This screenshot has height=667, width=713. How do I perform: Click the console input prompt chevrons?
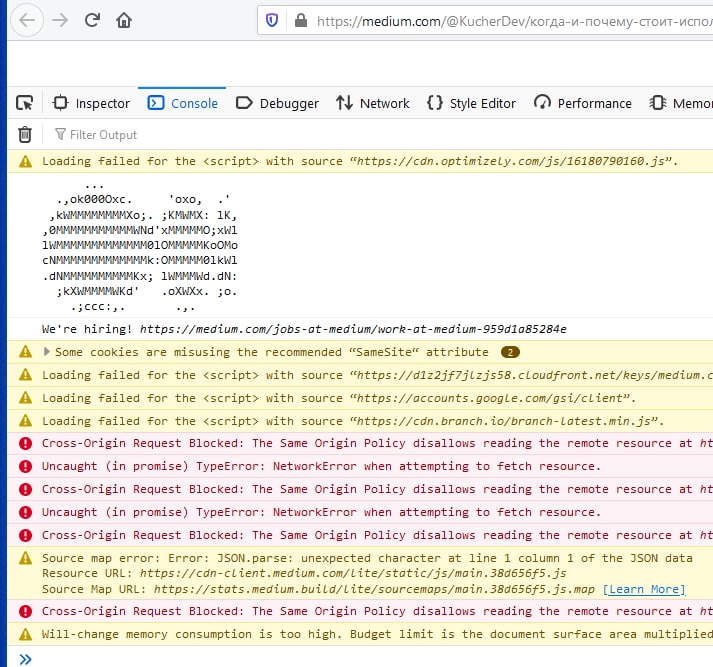point(25,659)
